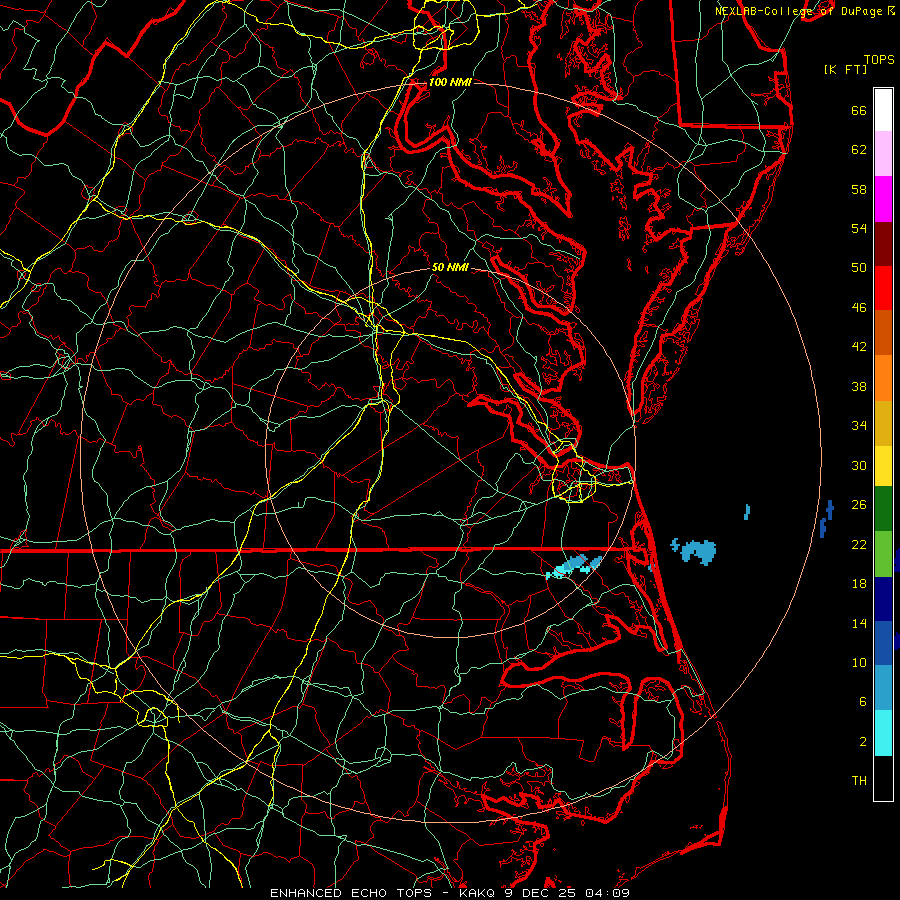Click the '9 DEC 25' date text
This screenshot has width=900, height=900.
coord(540,893)
